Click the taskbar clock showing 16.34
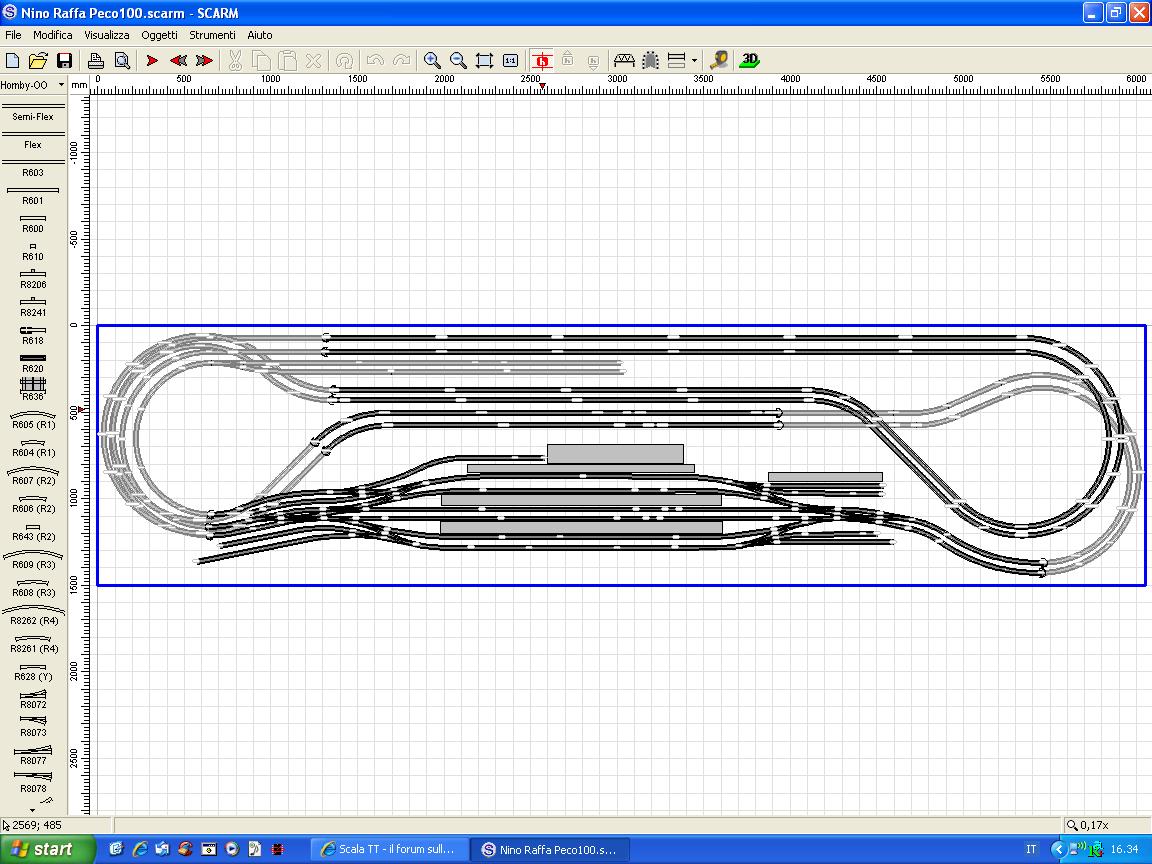 point(1124,849)
